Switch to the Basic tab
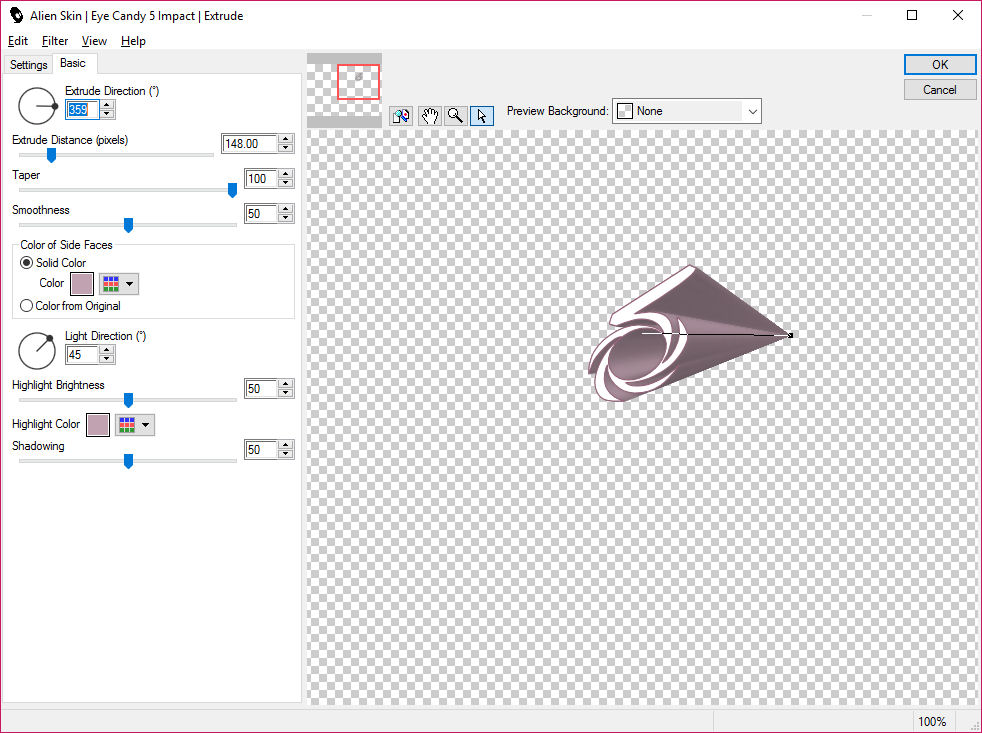The image size is (982, 733). point(73,63)
